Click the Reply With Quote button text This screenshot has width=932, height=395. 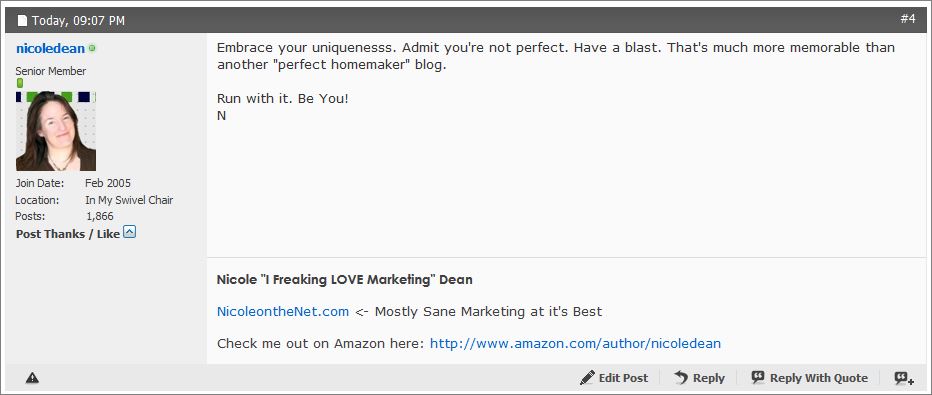click(x=818, y=378)
